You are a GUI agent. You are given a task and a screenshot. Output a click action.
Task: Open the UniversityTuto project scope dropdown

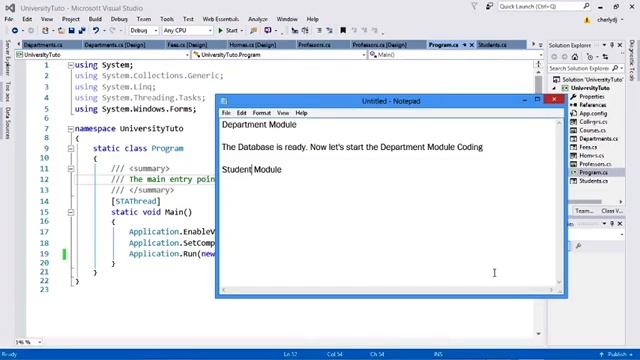102,55
